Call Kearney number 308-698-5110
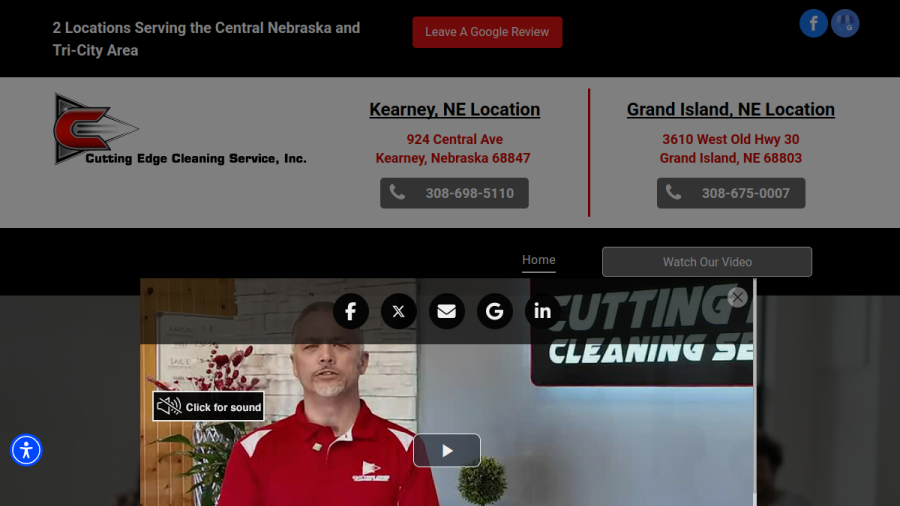This screenshot has width=900, height=506. 454,193
